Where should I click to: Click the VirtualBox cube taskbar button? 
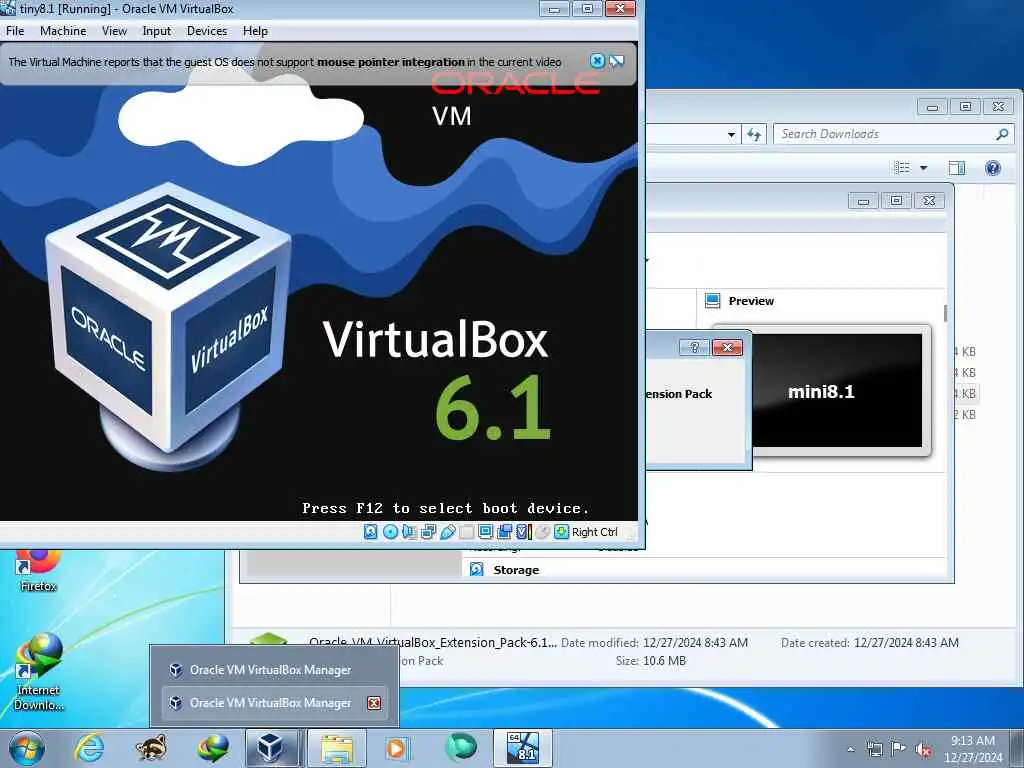point(271,748)
